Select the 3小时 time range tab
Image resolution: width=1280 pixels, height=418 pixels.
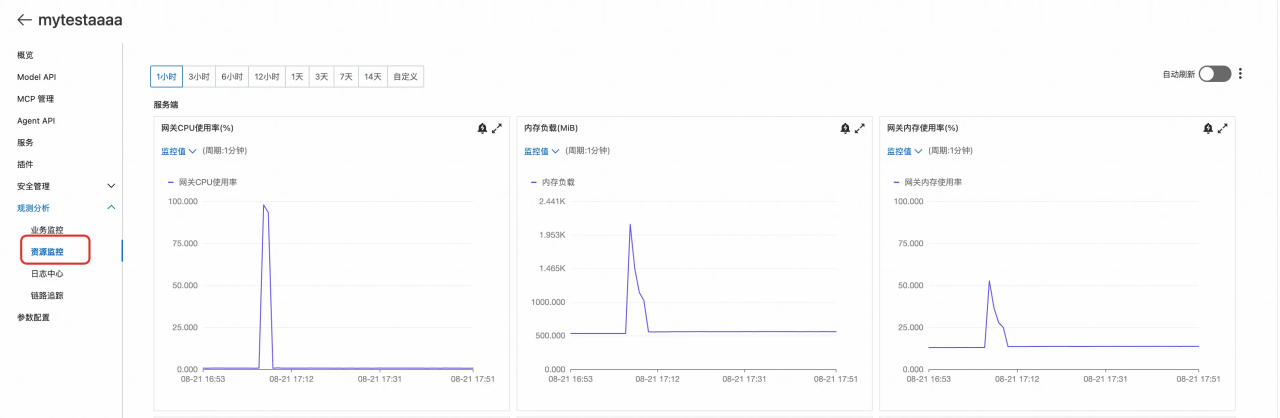199,76
